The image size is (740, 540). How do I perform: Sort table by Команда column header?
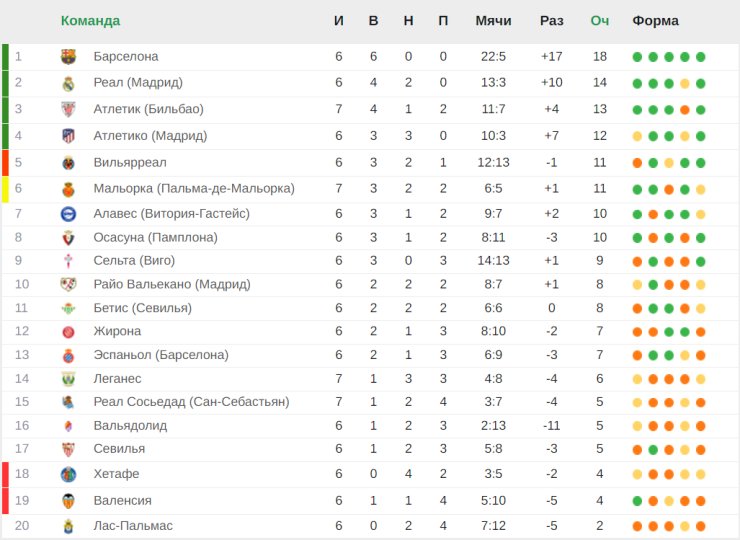click(90, 21)
